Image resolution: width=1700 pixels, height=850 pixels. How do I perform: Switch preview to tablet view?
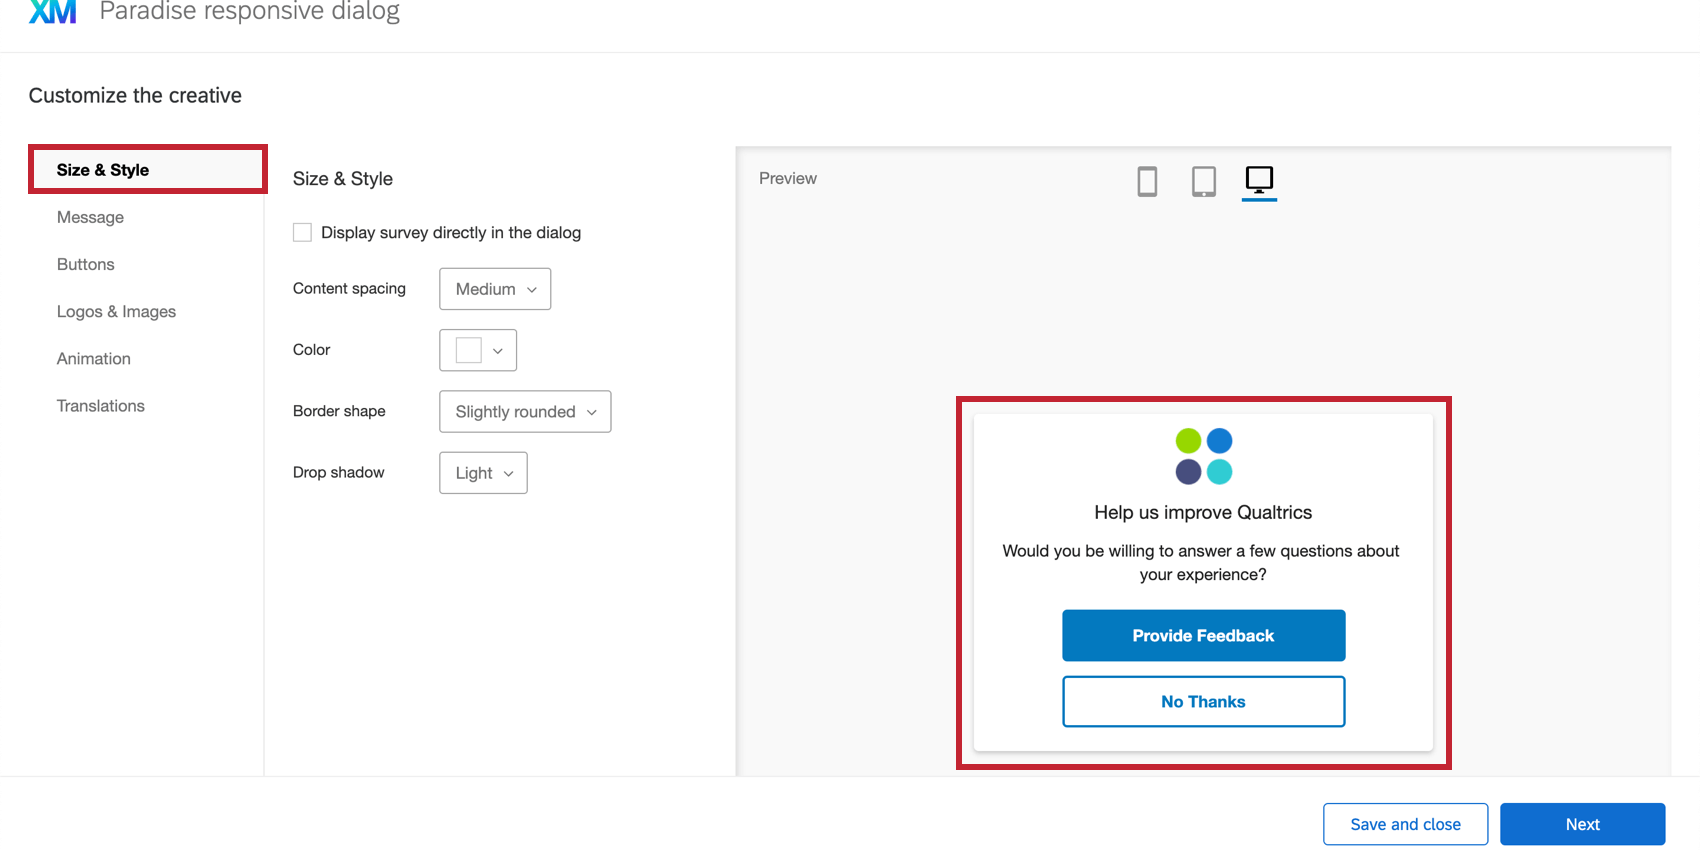tap(1204, 181)
